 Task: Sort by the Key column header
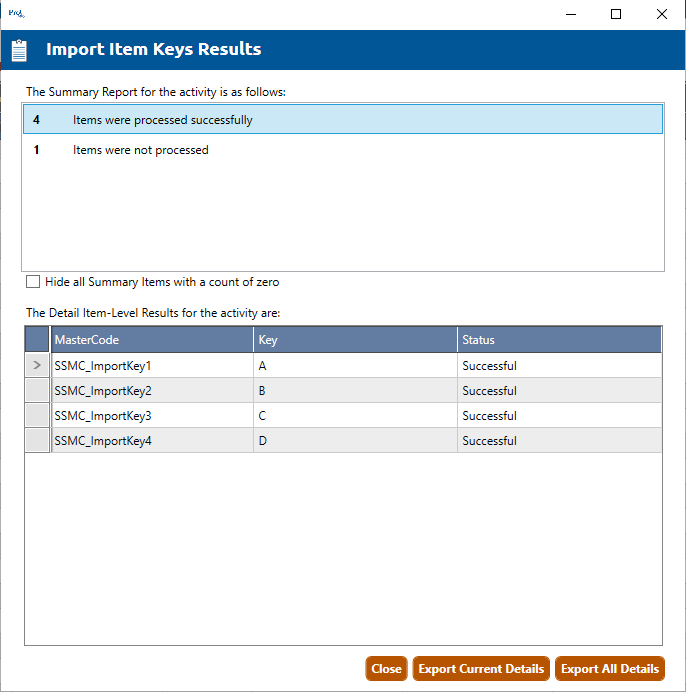click(x=355, y=340)
